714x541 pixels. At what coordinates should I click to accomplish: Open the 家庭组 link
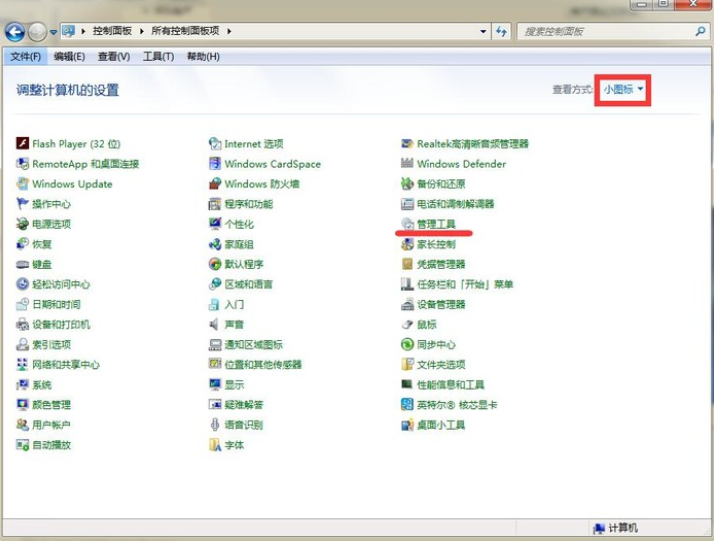pyautogui.click(x=239, y=244)
